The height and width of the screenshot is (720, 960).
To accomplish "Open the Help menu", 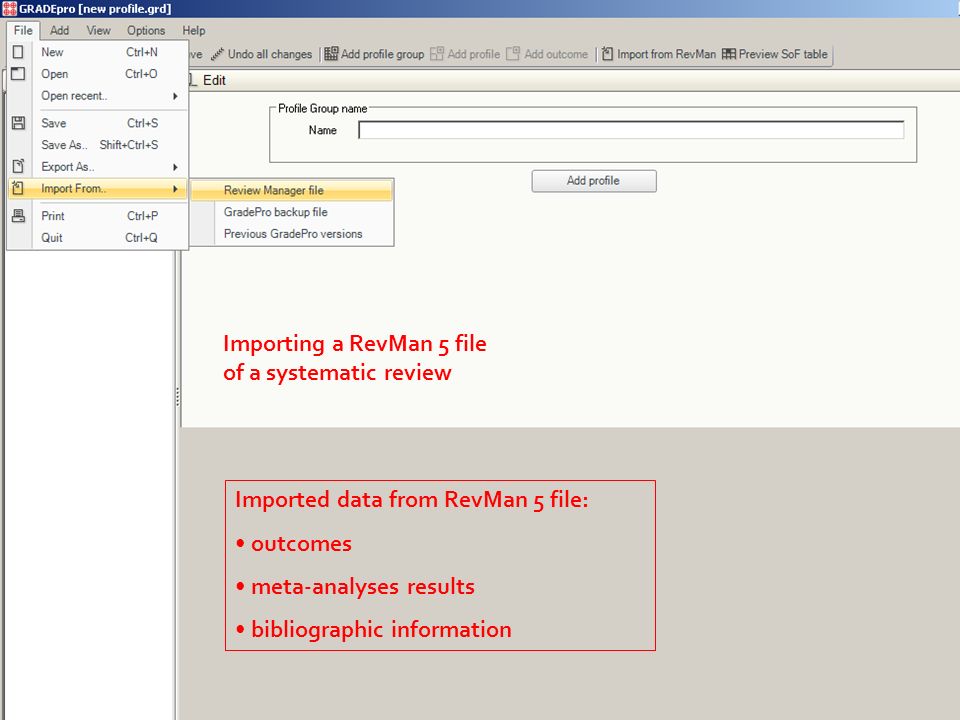I will [193, 30].
